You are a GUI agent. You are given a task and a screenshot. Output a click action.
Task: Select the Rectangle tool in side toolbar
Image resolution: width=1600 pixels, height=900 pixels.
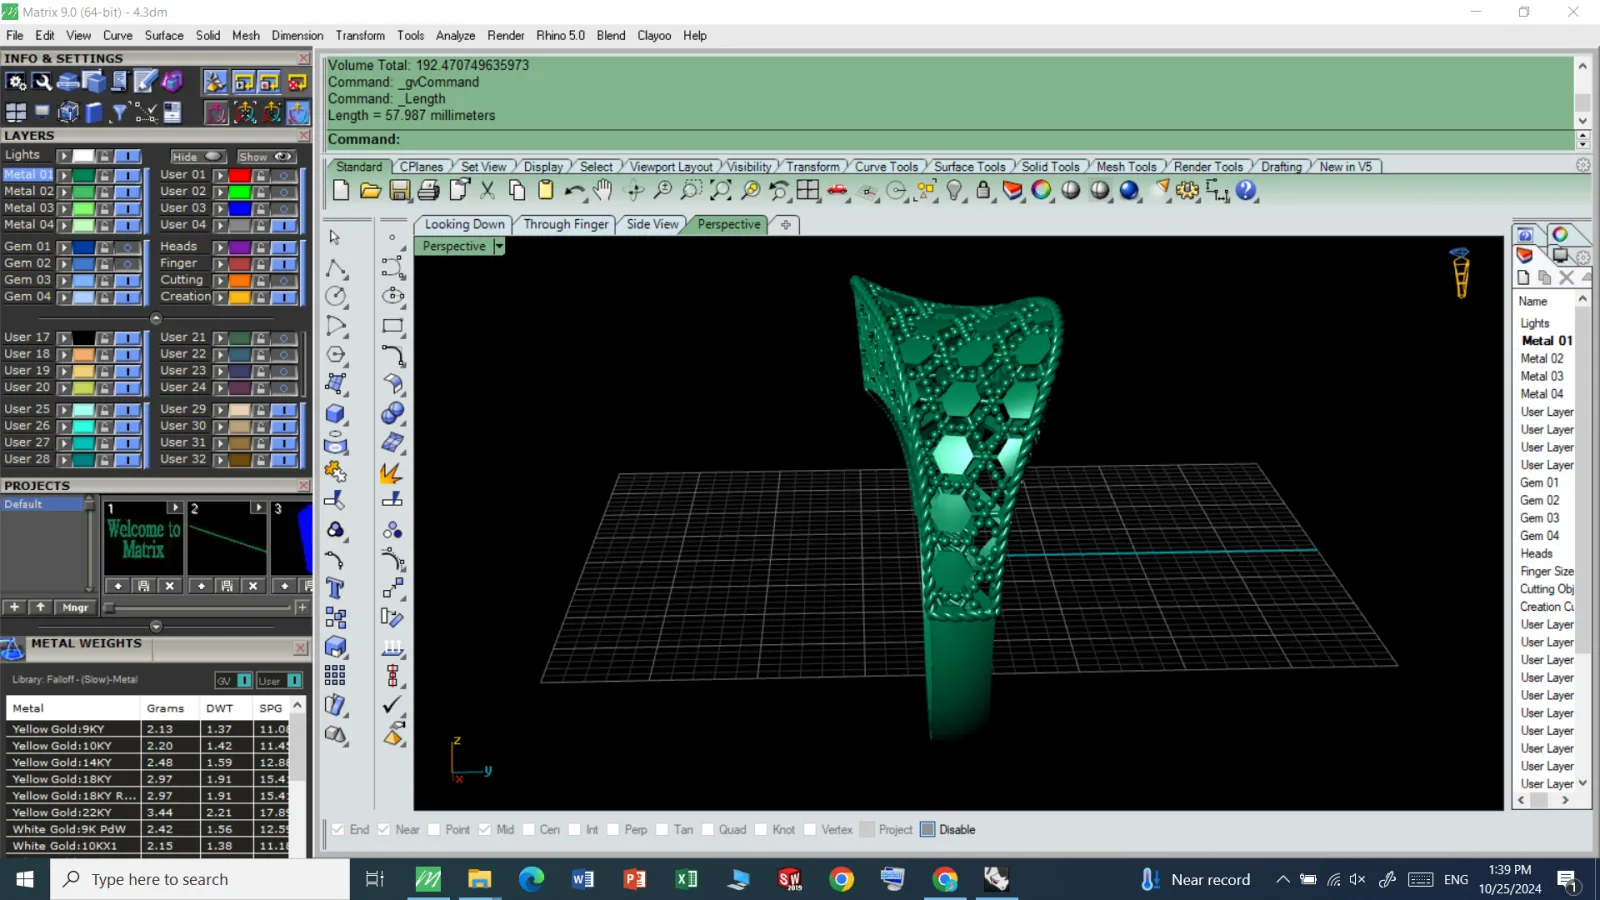coord(393,325)
